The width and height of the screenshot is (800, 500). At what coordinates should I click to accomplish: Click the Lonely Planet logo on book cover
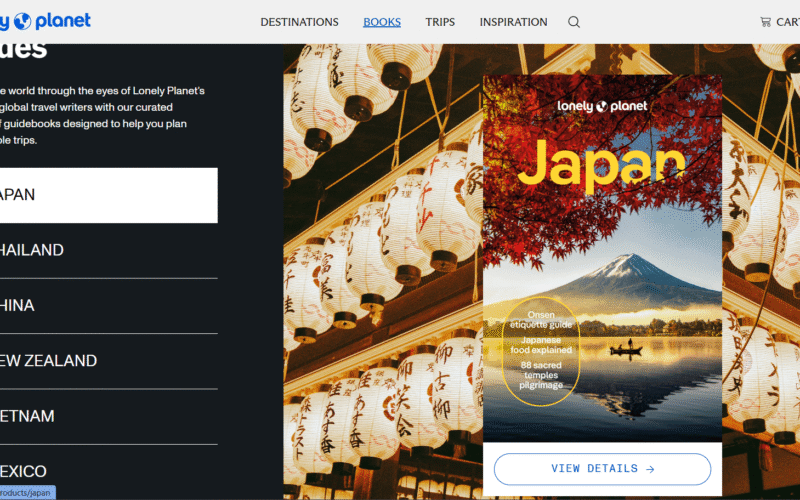602,106
